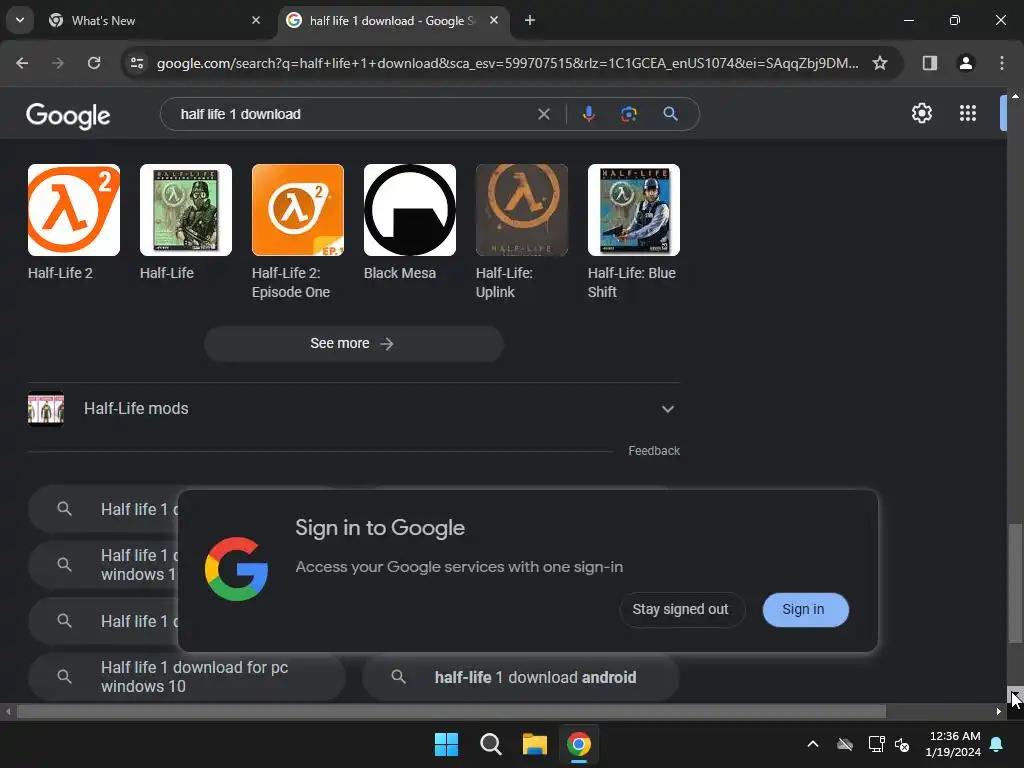Click the See more button
This screenshot has width=1024, height=768.
[x=353, y=344]
